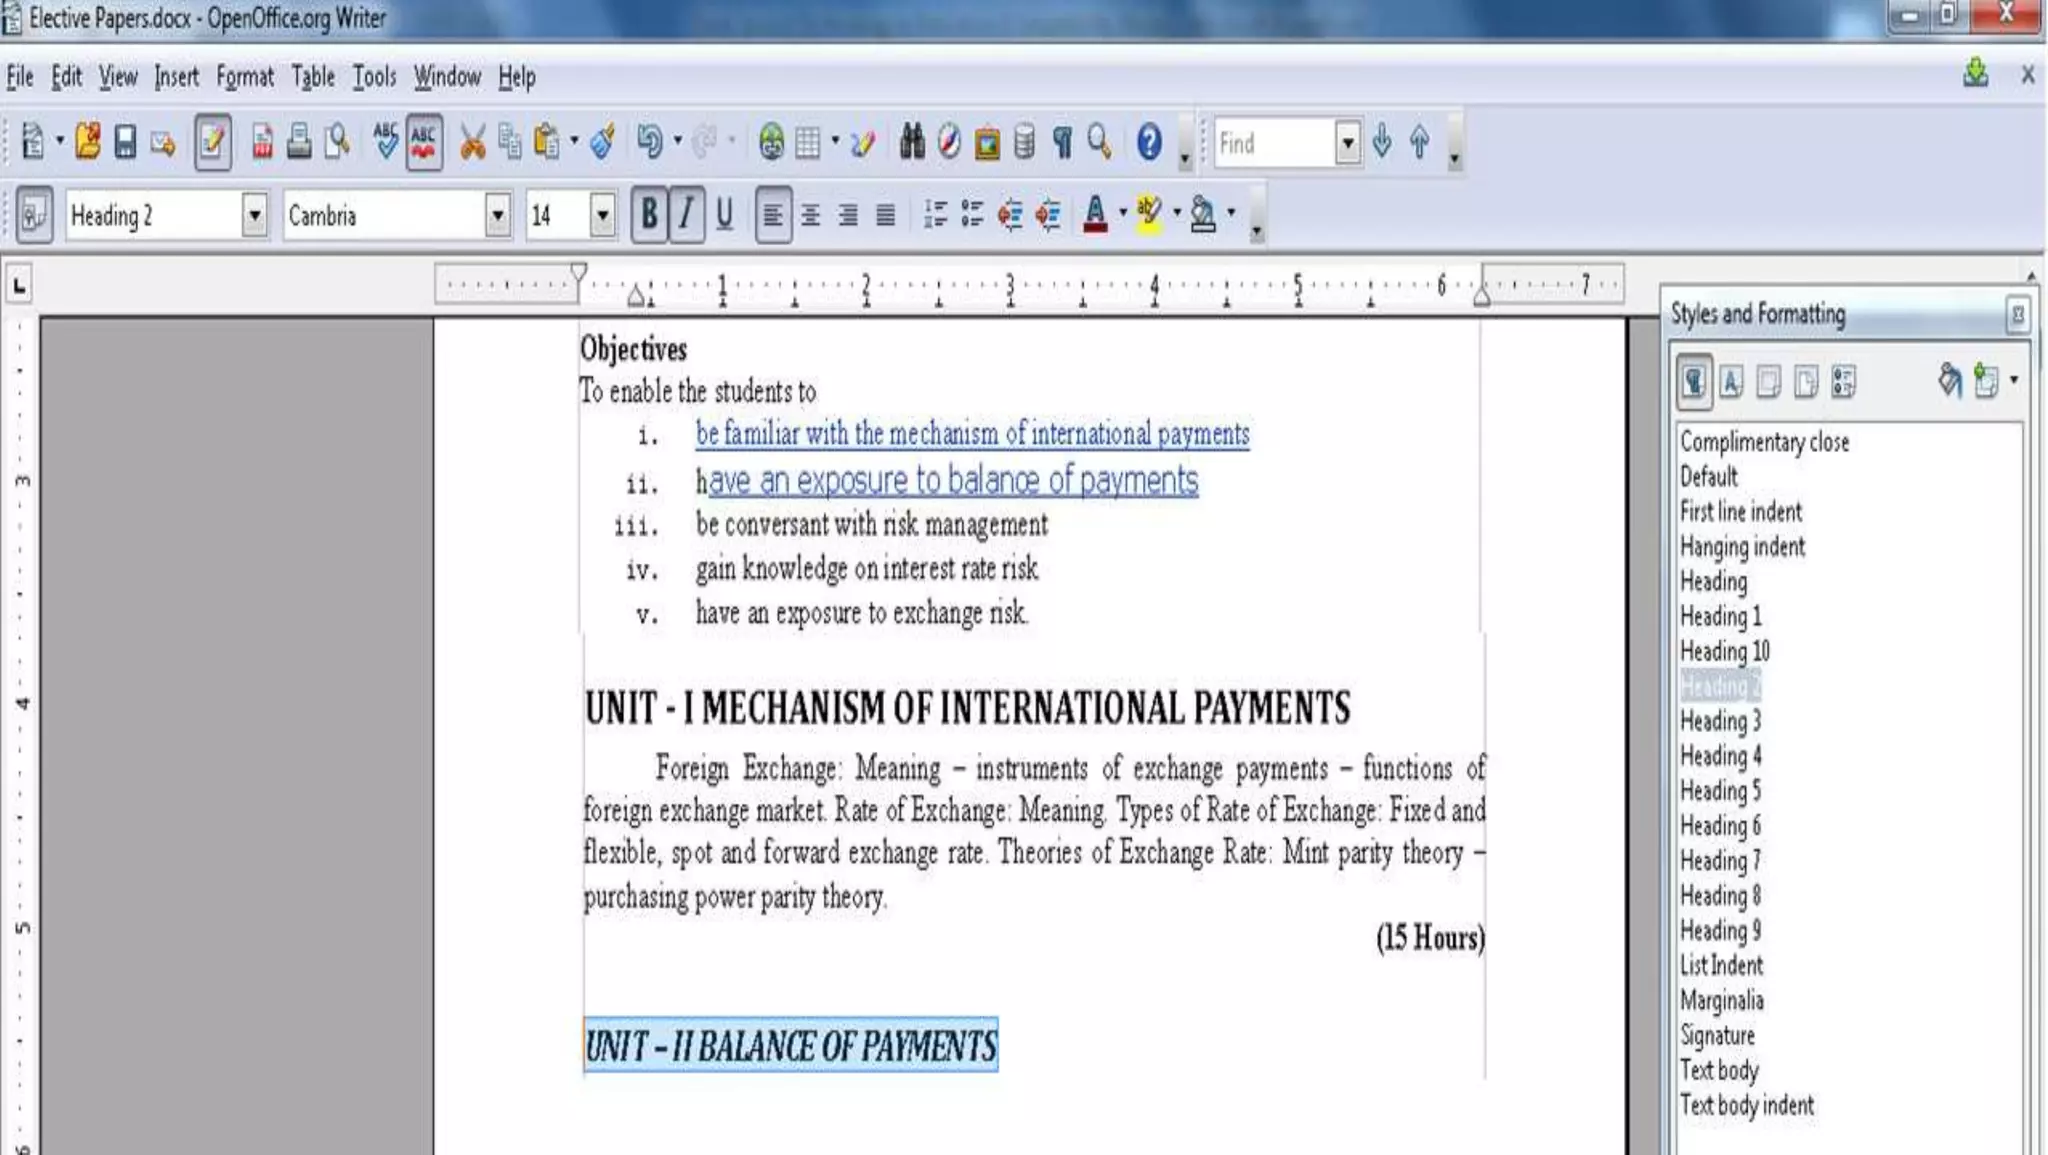The height and width of the screenshot is (1155, 2048).
Task: Click the Font Color red A swatch
Action: pyautogui.click(x=1095, y=214)
